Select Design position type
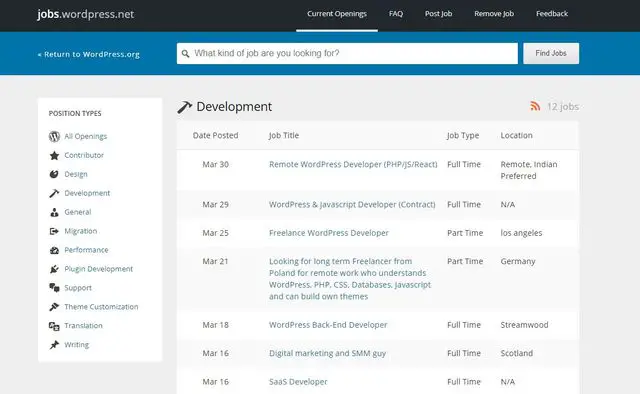Viewport: 640px width, 394px height. [76, 174]
